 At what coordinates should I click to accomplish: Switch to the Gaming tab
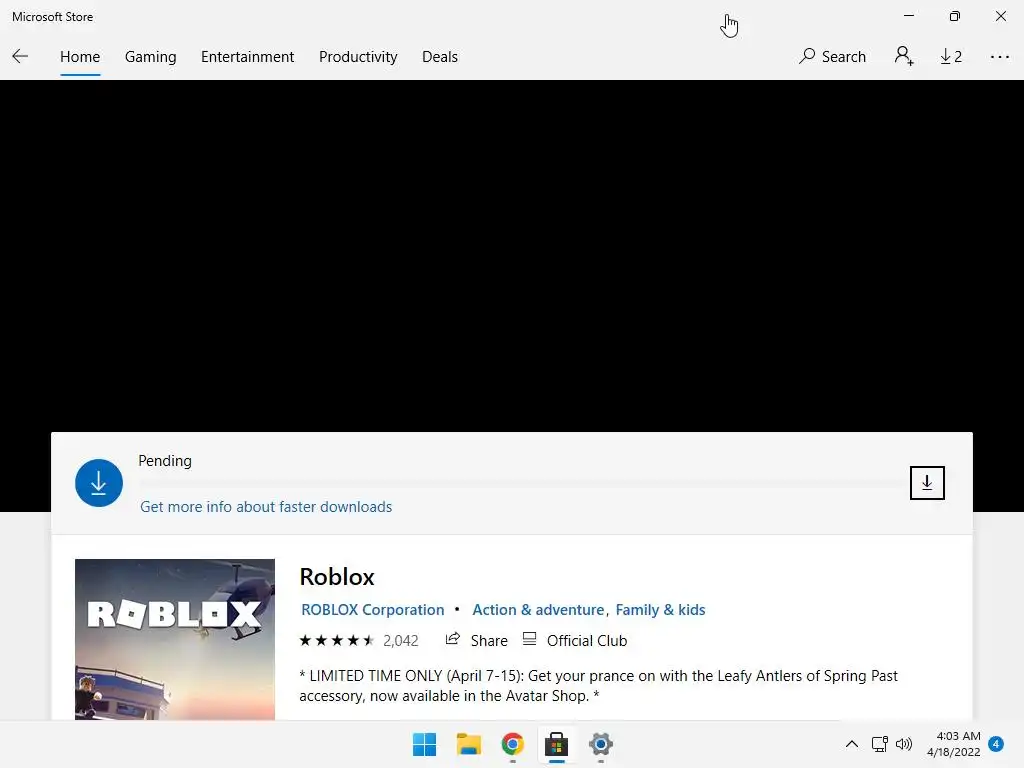tap(150, 57)
